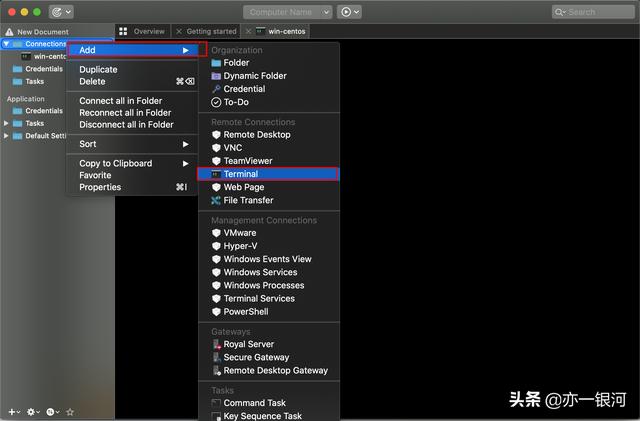Click the Windows Events View icon
This screenshot has width=640, height=421.
pyautogui.click(x=216, y=259)
